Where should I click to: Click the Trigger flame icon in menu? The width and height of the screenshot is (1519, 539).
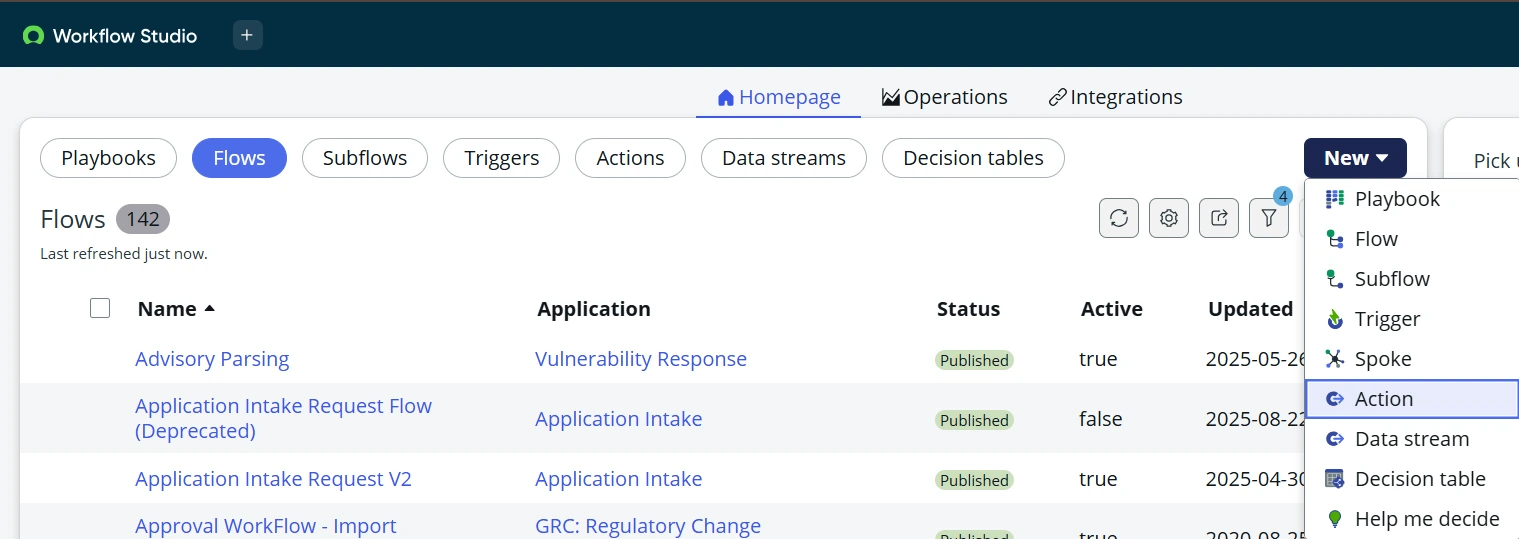[x=1335, y=319]
